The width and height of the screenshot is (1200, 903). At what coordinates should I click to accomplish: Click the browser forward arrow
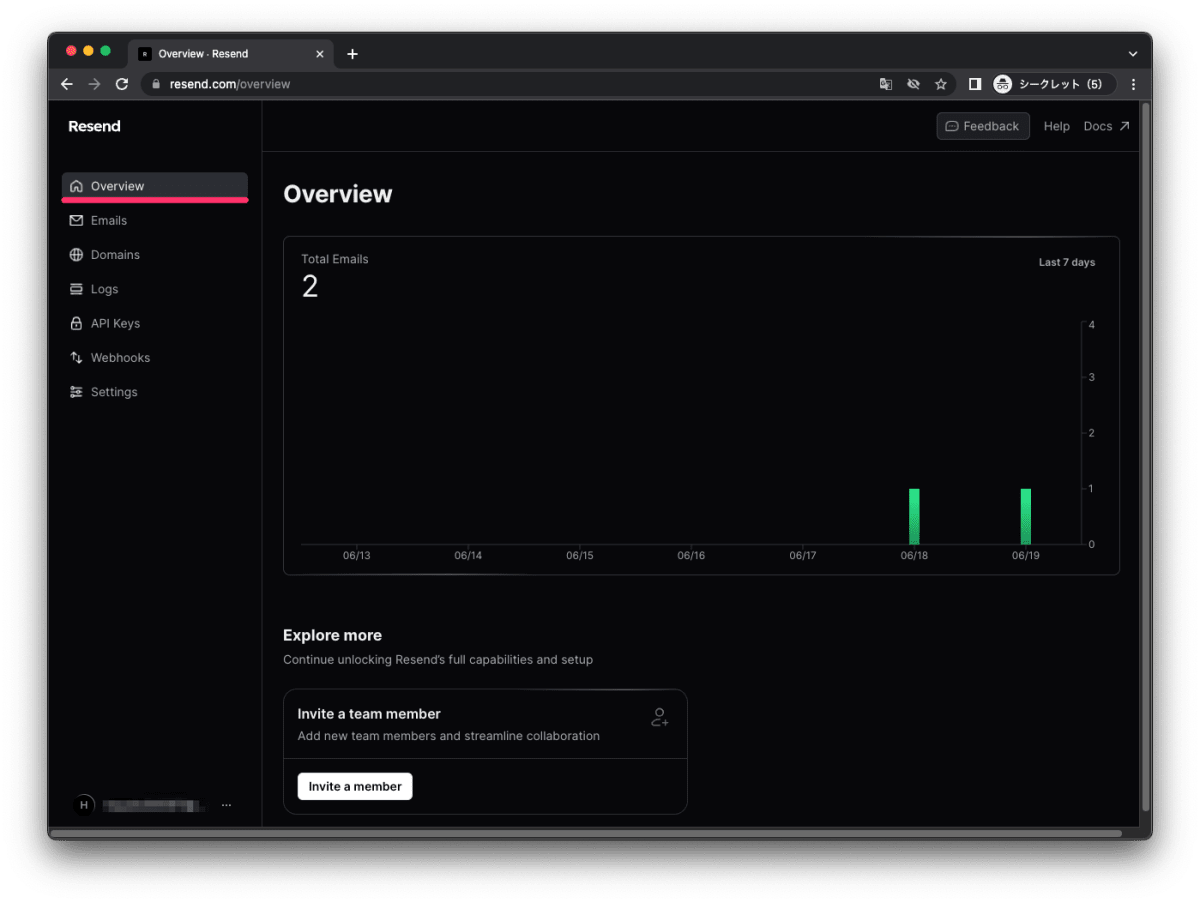tap(94, 84)
